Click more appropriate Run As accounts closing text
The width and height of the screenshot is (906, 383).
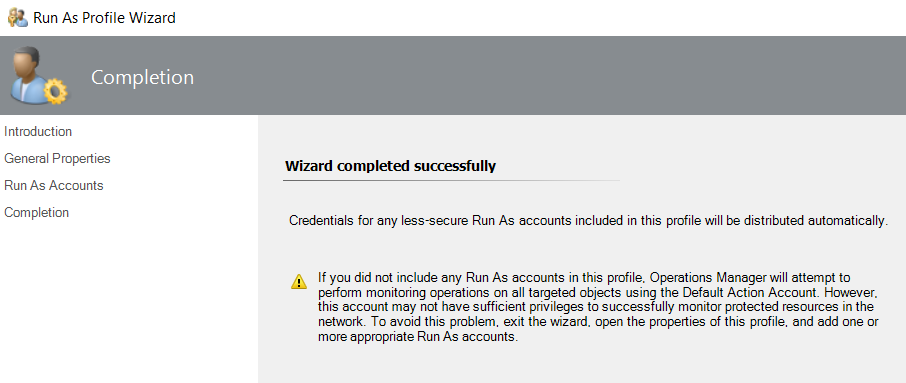pos(416,337)
